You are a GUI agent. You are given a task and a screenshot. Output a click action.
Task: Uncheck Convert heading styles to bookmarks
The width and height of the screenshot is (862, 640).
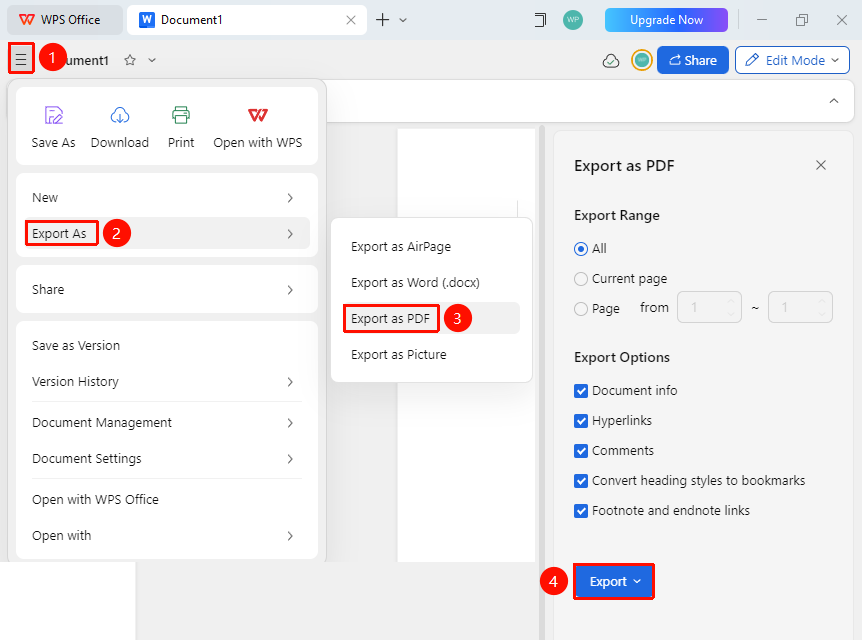click(581, 481)
